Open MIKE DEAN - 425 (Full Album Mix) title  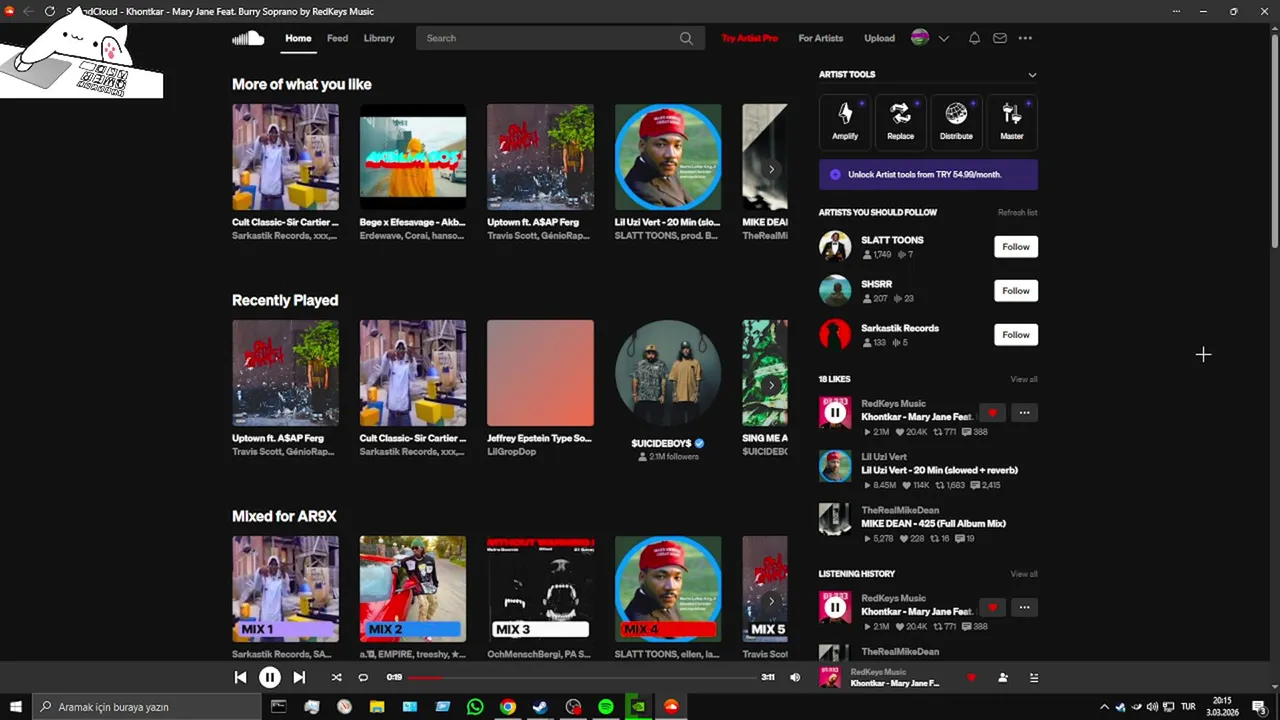tap(933, 523)
